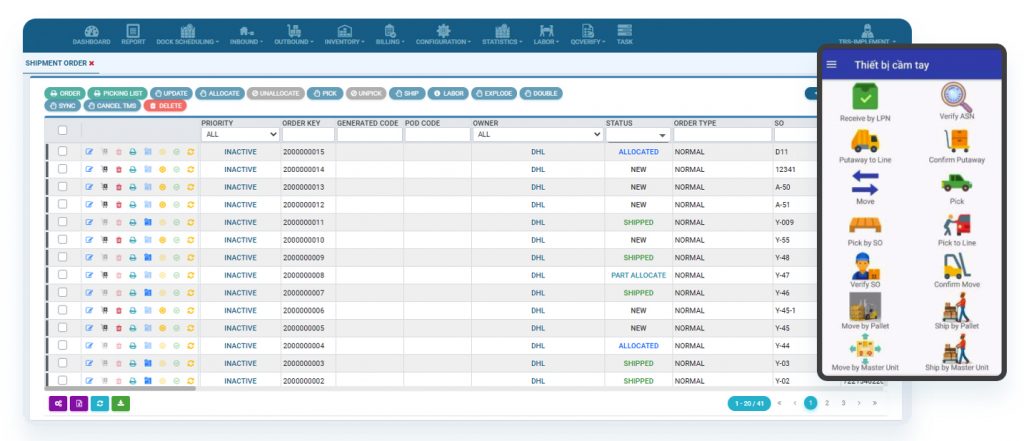Tap the Pick by SO pallet icon

click(864, 225)
